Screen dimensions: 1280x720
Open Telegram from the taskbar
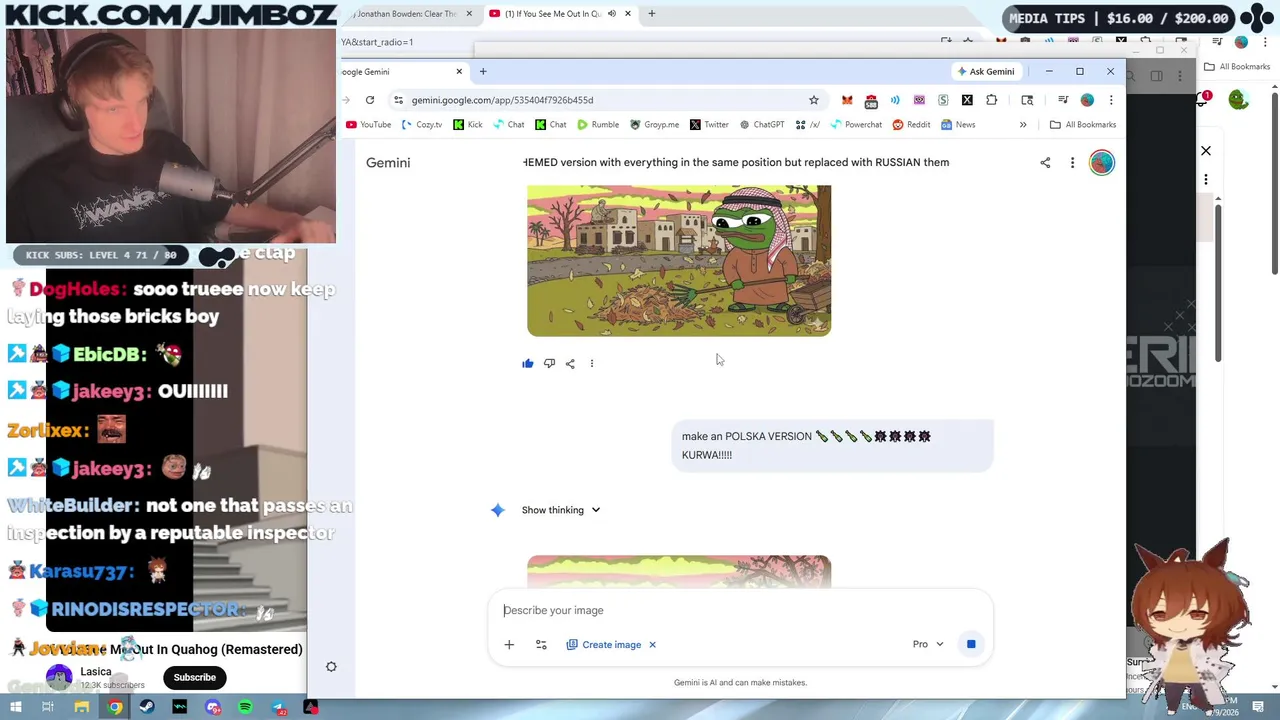(278, 707)
